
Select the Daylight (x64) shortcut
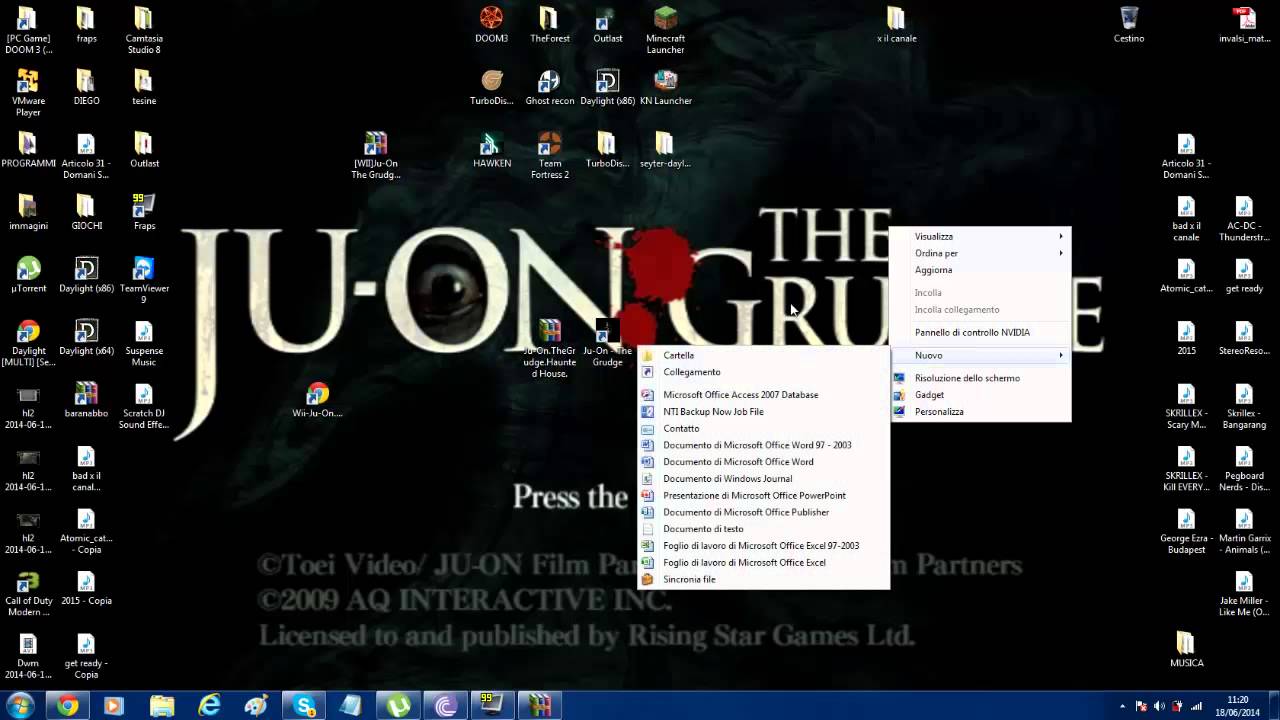[x=86, y=337]
